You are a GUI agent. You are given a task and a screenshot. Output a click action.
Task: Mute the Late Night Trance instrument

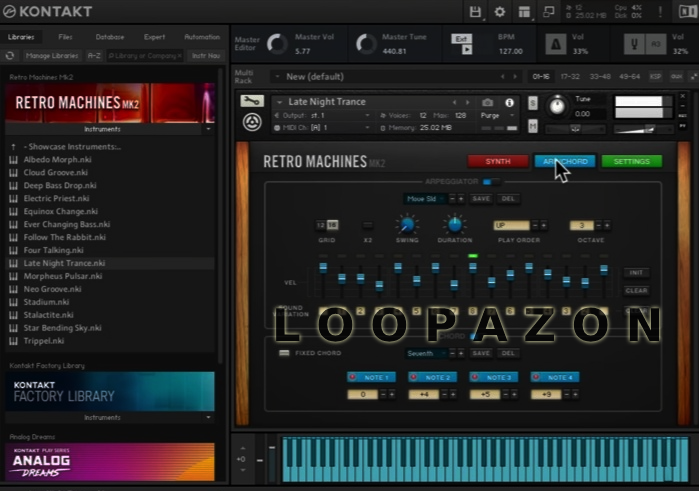533,127
